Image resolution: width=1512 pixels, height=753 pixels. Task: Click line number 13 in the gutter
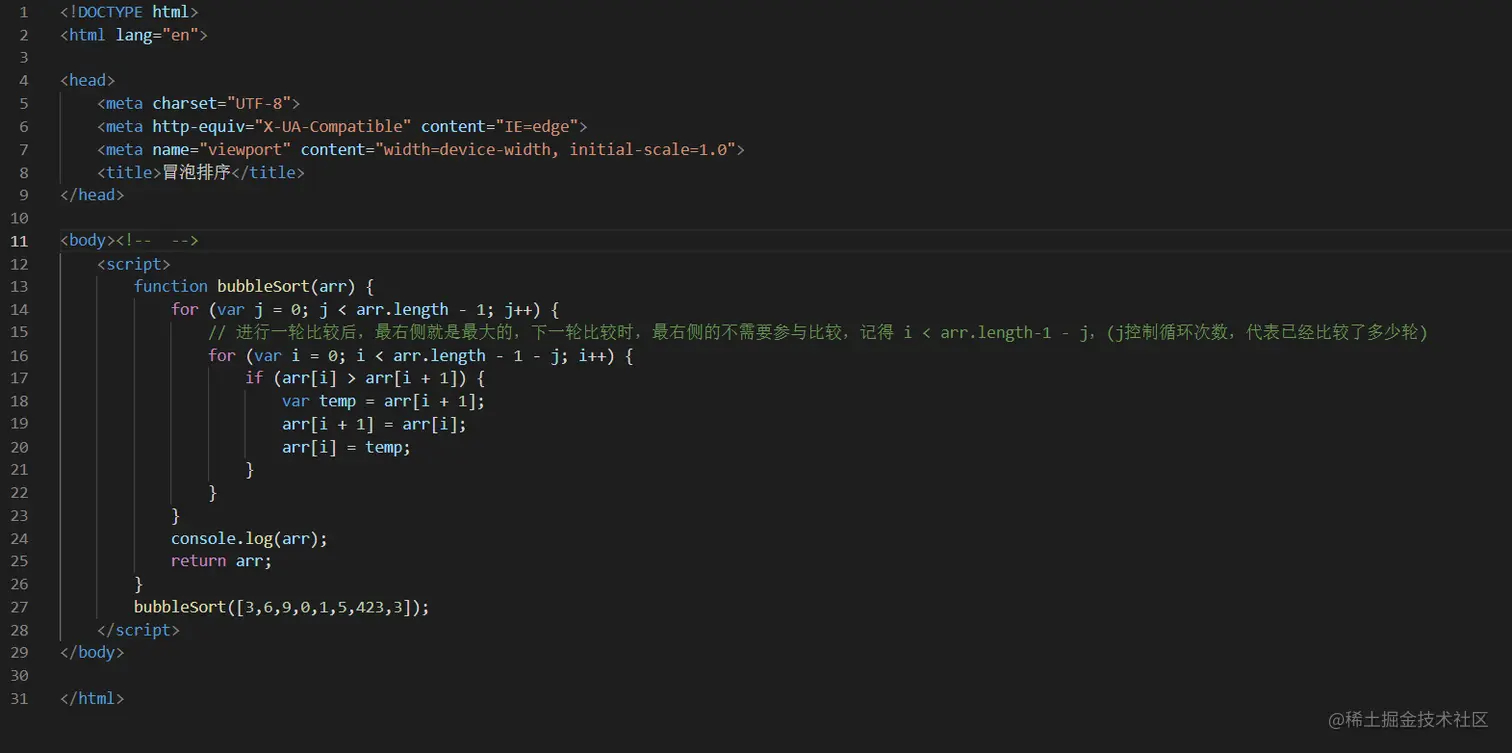pos(19,286)
